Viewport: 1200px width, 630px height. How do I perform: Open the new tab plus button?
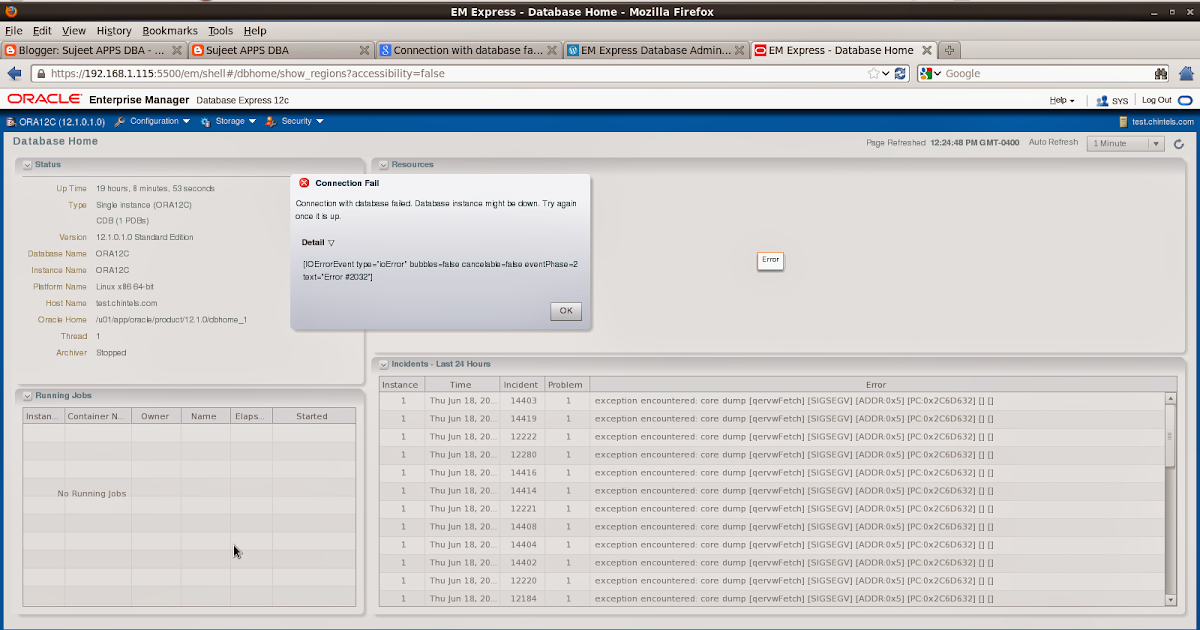[950, 49]
